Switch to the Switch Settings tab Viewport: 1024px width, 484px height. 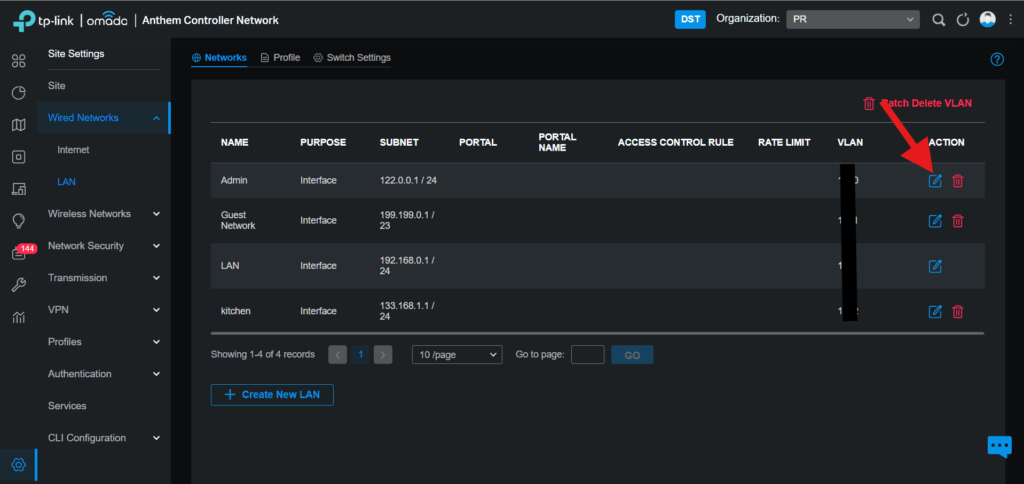(x=351, y=58)
